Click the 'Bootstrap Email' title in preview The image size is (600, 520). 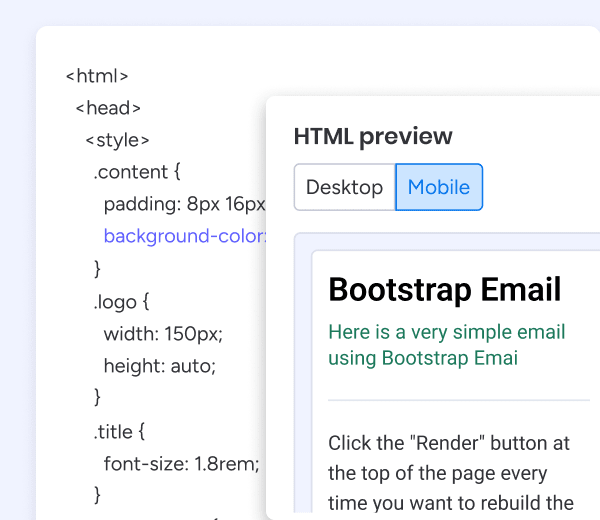coord(445,290)
